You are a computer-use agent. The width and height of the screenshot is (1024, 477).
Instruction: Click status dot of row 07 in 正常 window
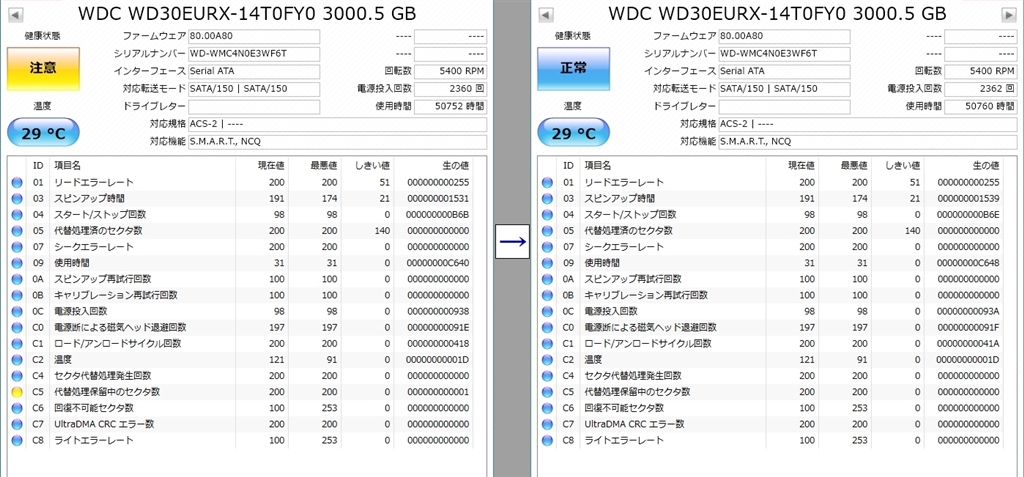[547, 247]
